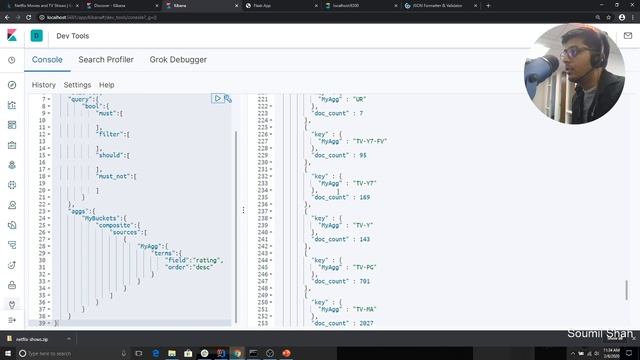
Task: Open console Settings
Action: 77,85
